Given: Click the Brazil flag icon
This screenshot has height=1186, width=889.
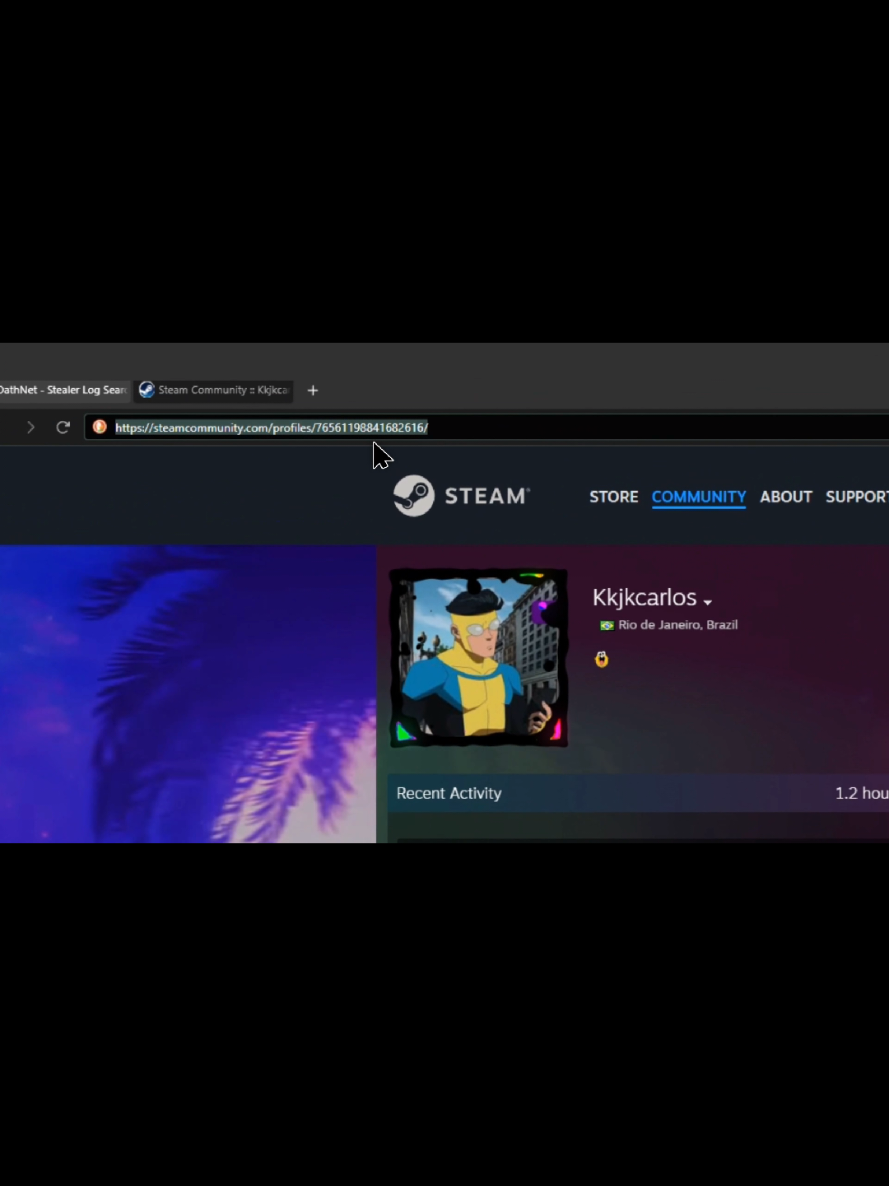Looking at the screenshot, I should coord(607,626).
